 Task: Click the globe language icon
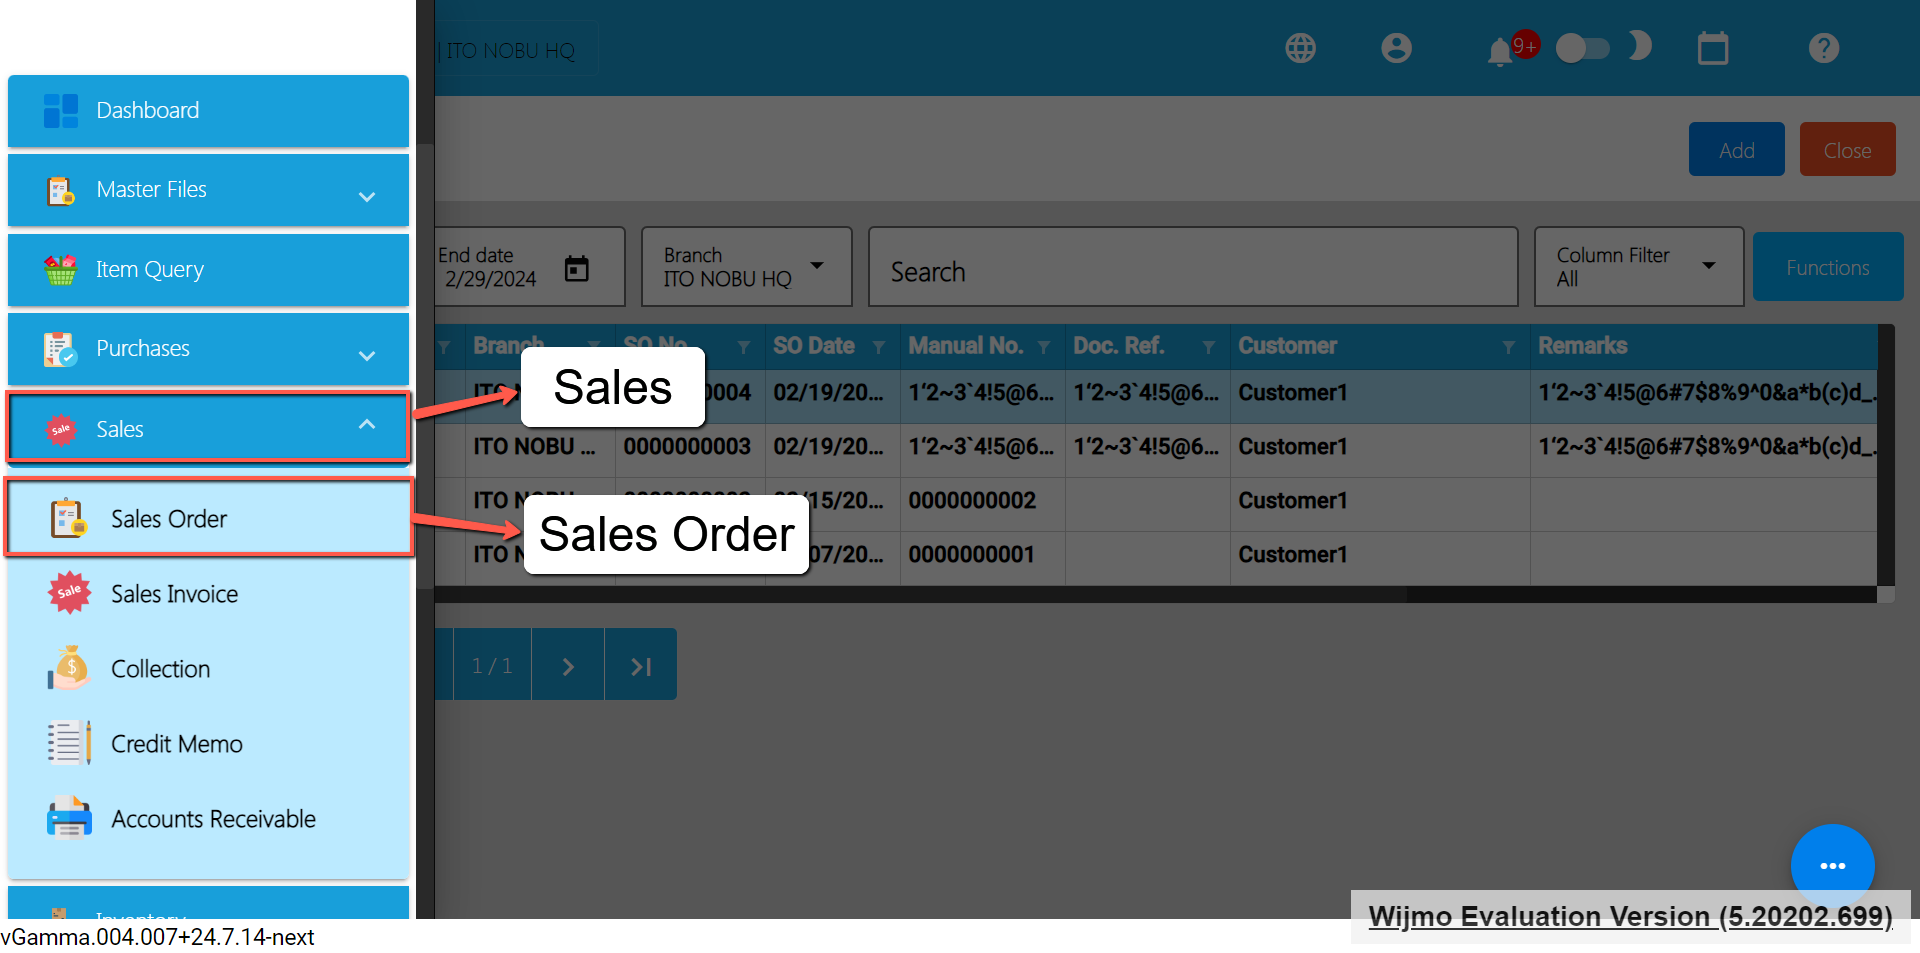click(x=1300, y=48)
